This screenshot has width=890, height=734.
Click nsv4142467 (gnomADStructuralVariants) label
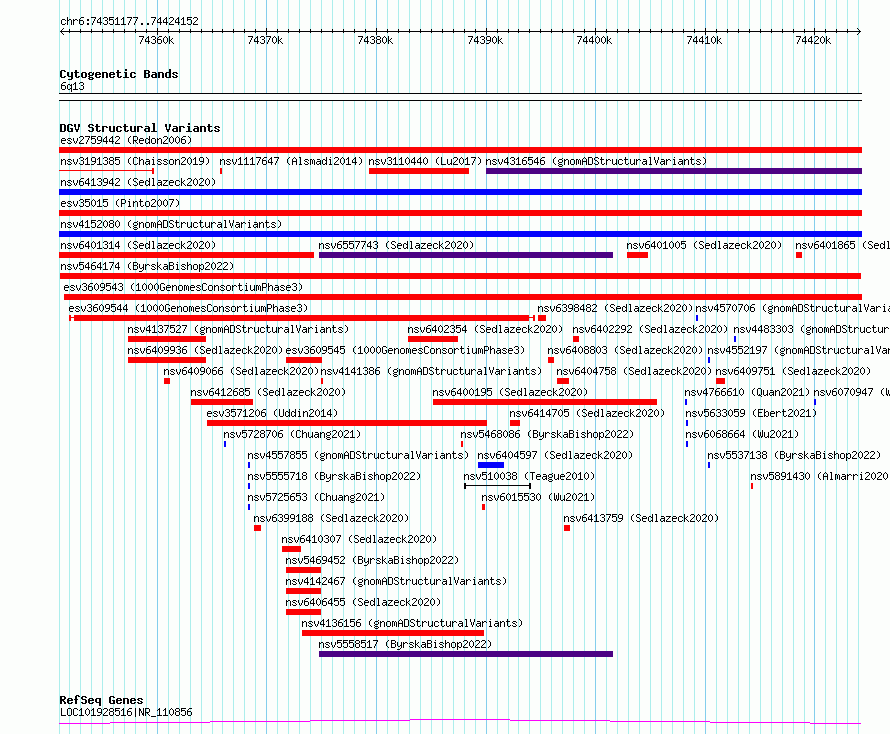click(x=396, y=581)
